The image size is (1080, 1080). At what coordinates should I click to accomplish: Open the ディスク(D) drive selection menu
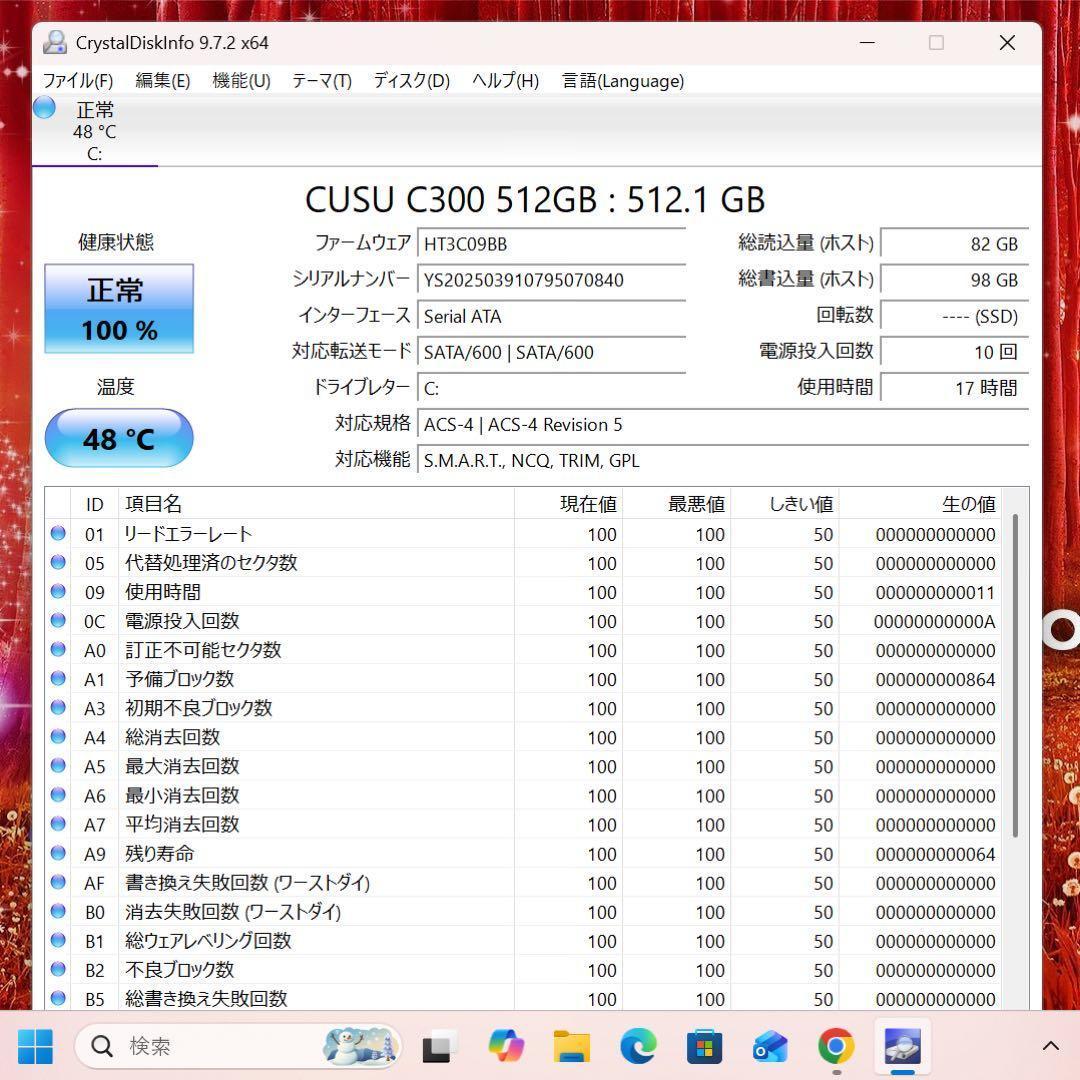410,81
